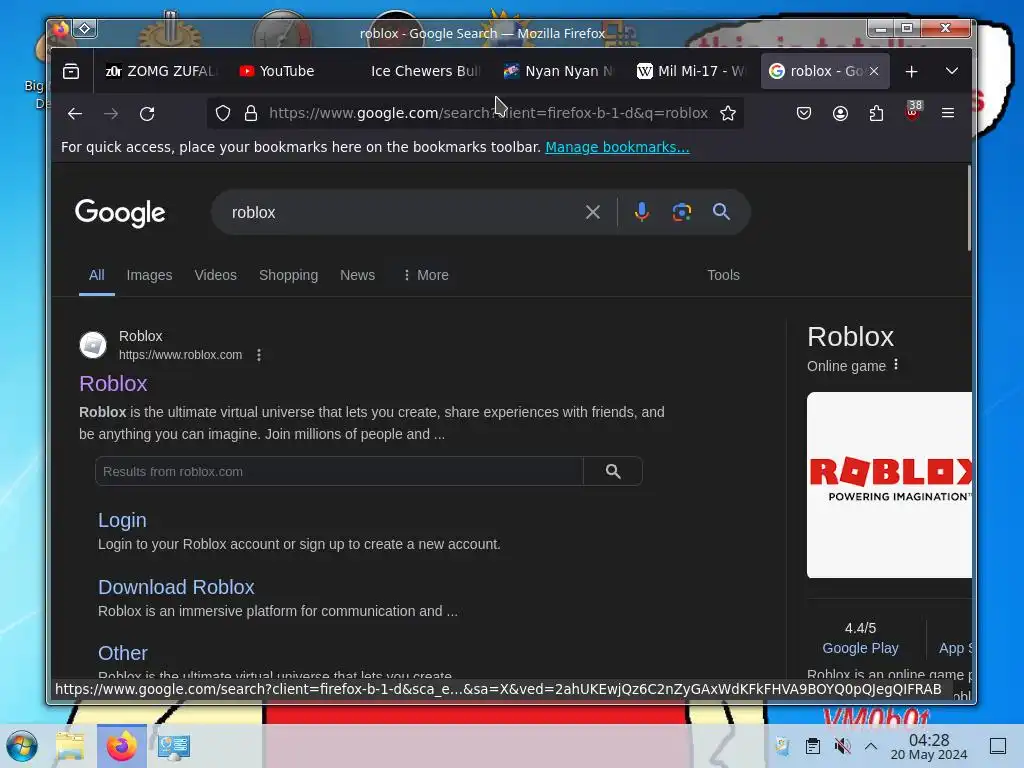Open tracking protection shield icon
This screenshot has height=768, width=1024.
(223, 114)
